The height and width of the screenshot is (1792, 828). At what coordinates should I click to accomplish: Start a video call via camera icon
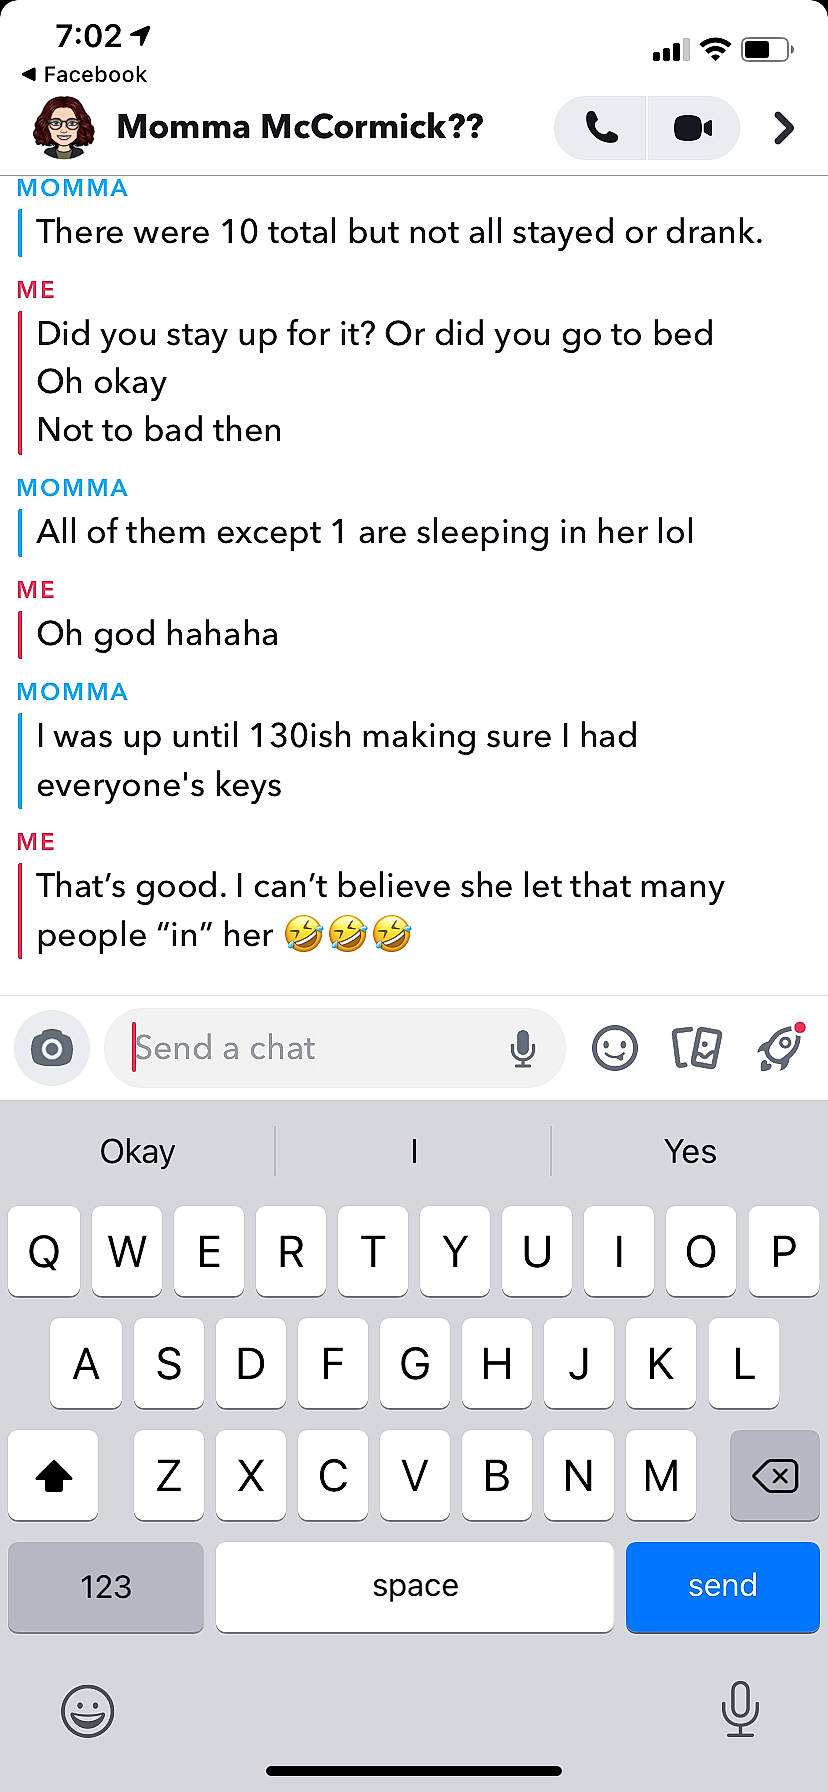coord(693,128)
